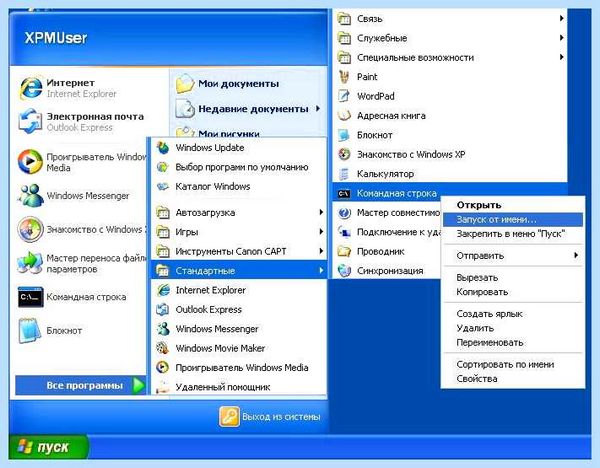Click the Outlook Express email icon in pinned list

tap(31, 122)
